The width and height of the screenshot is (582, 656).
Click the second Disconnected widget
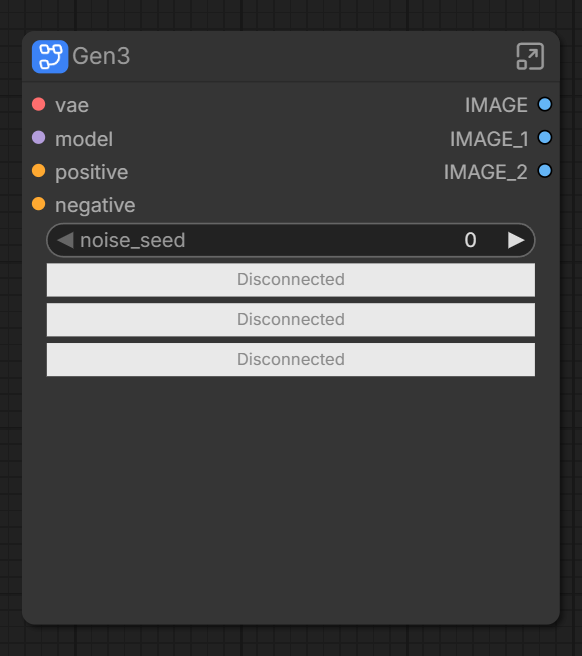pyautogui.click(x=291, y=320)
